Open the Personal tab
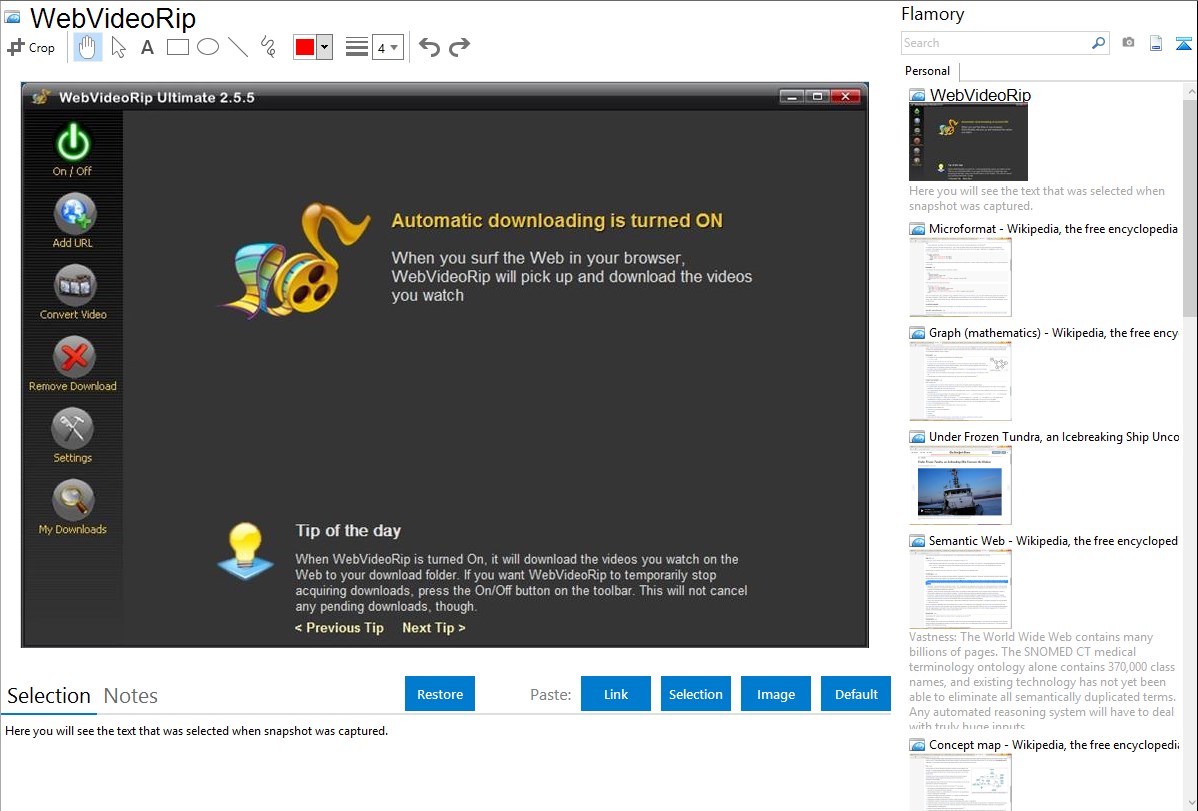 928,71
